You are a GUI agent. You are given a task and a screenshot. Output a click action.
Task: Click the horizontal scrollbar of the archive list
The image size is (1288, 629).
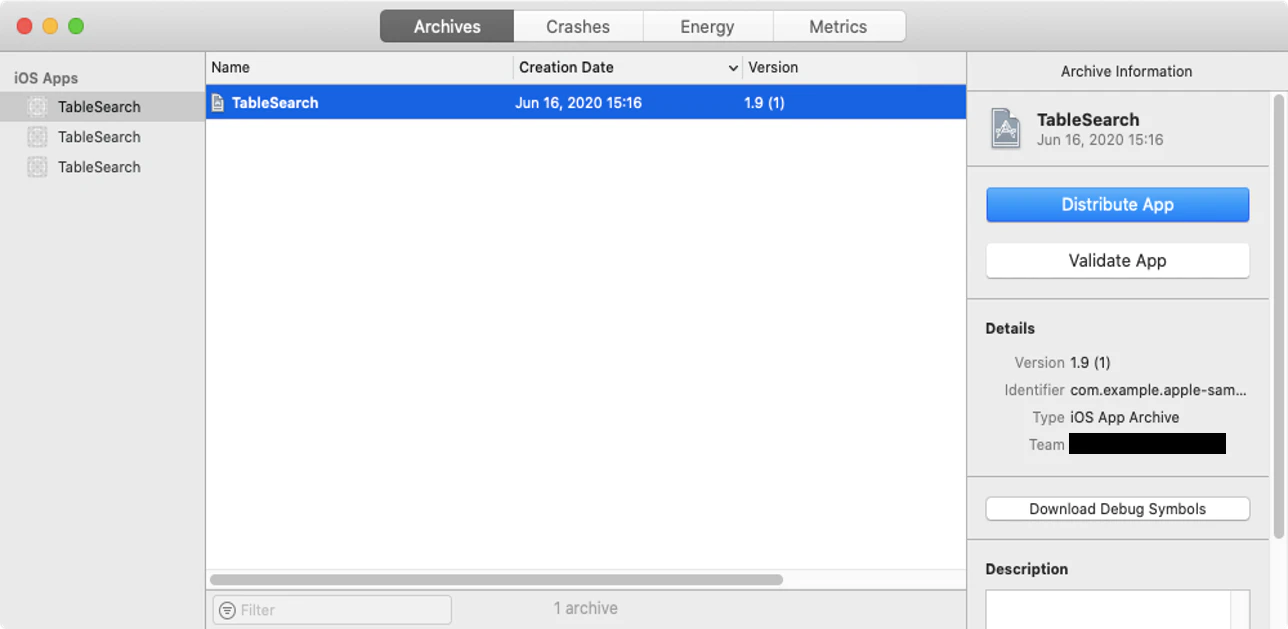(x=496, y=579)
